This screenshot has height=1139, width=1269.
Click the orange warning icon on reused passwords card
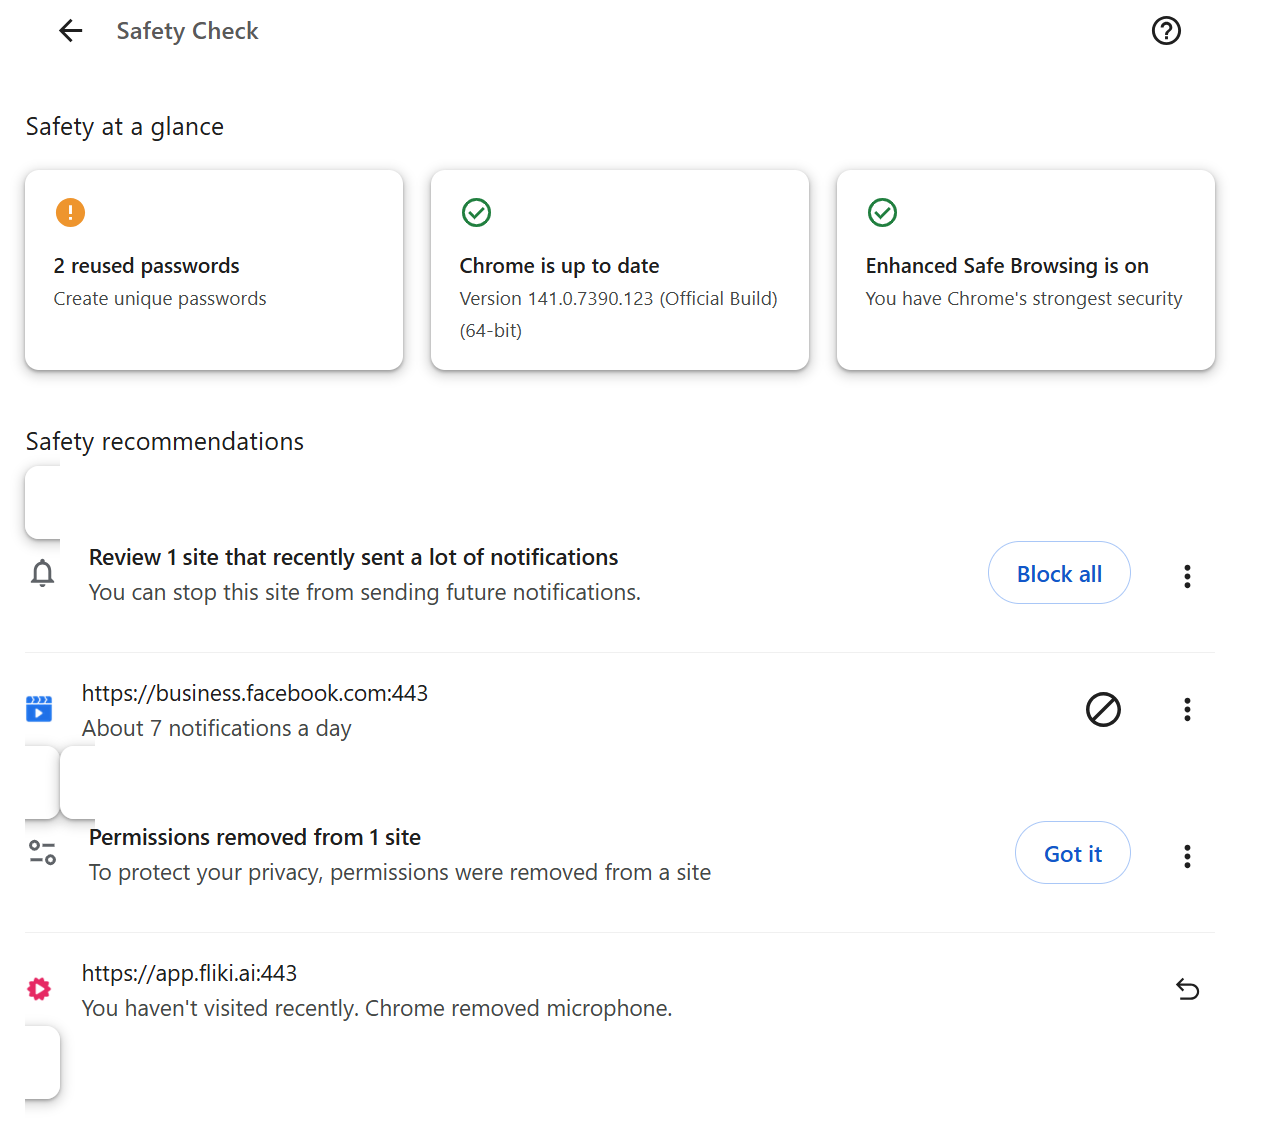point(69,212)
